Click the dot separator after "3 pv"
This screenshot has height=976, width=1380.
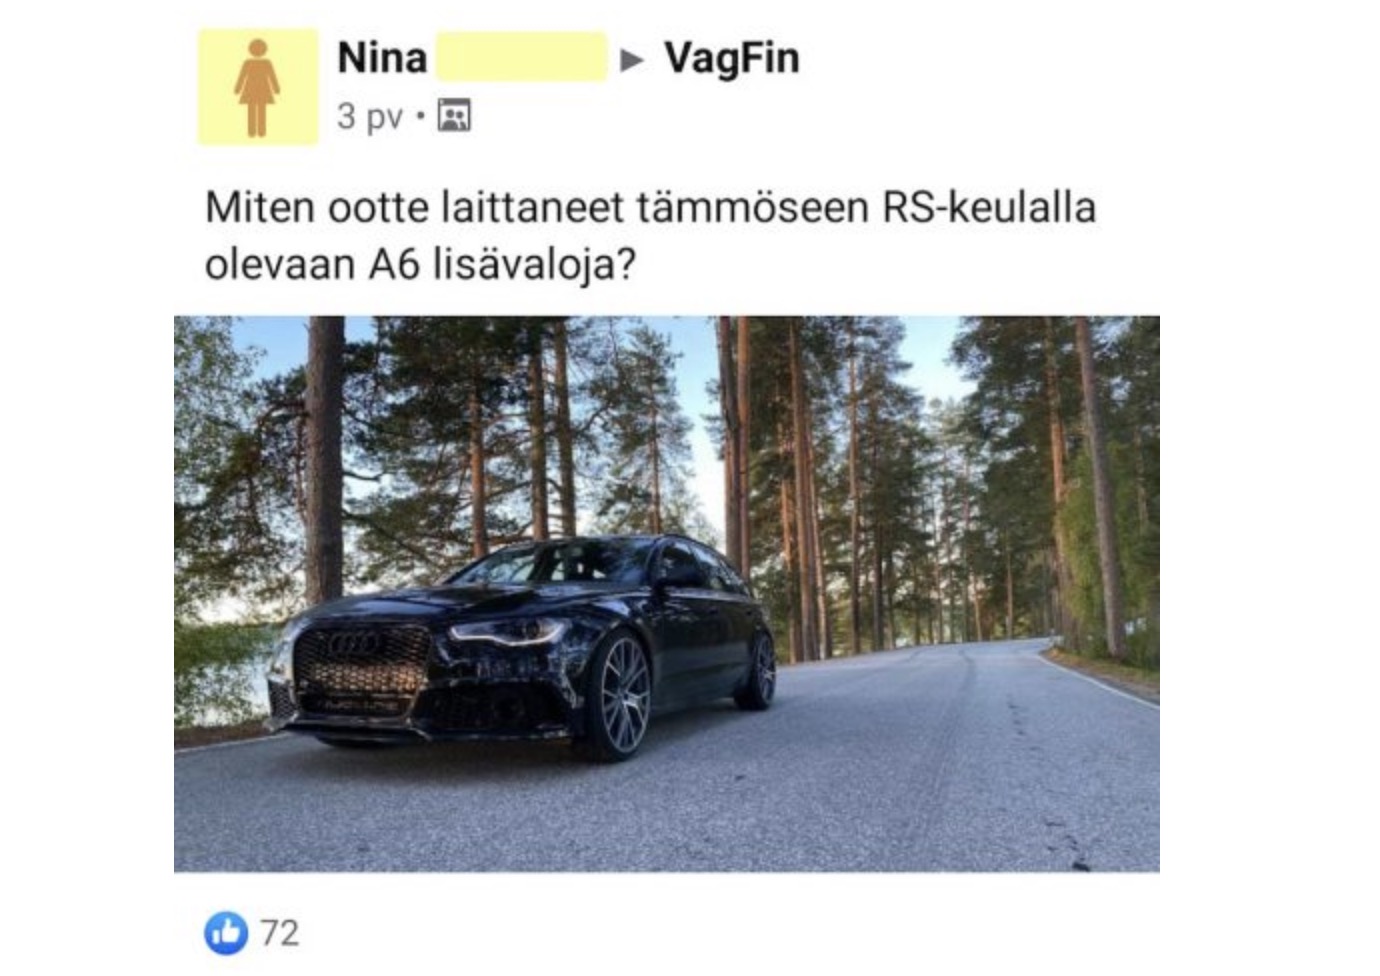pyautogui.click(x=421, y=117)
